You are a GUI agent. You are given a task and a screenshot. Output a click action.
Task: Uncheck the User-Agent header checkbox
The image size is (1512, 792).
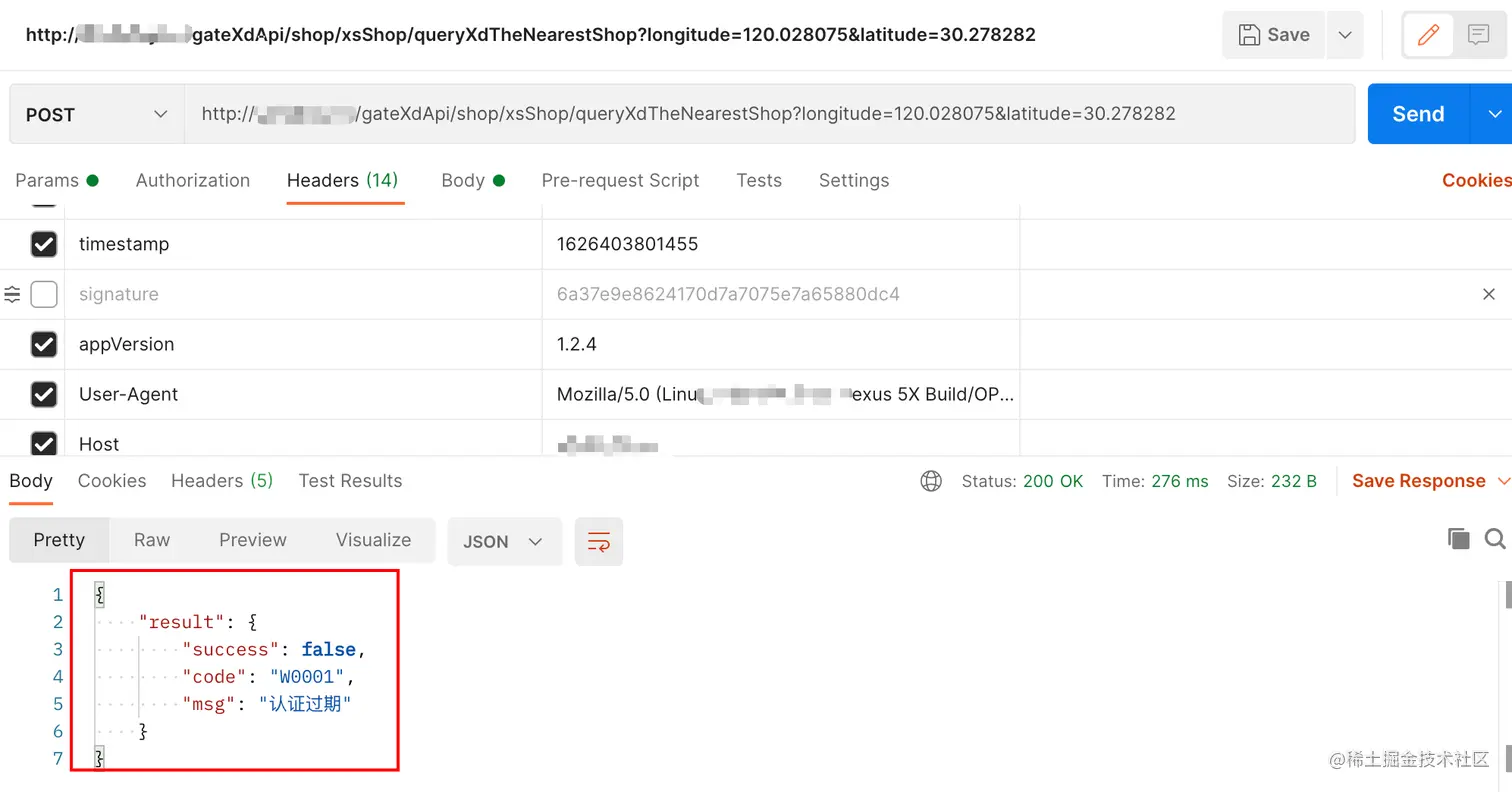pos(44,394)
